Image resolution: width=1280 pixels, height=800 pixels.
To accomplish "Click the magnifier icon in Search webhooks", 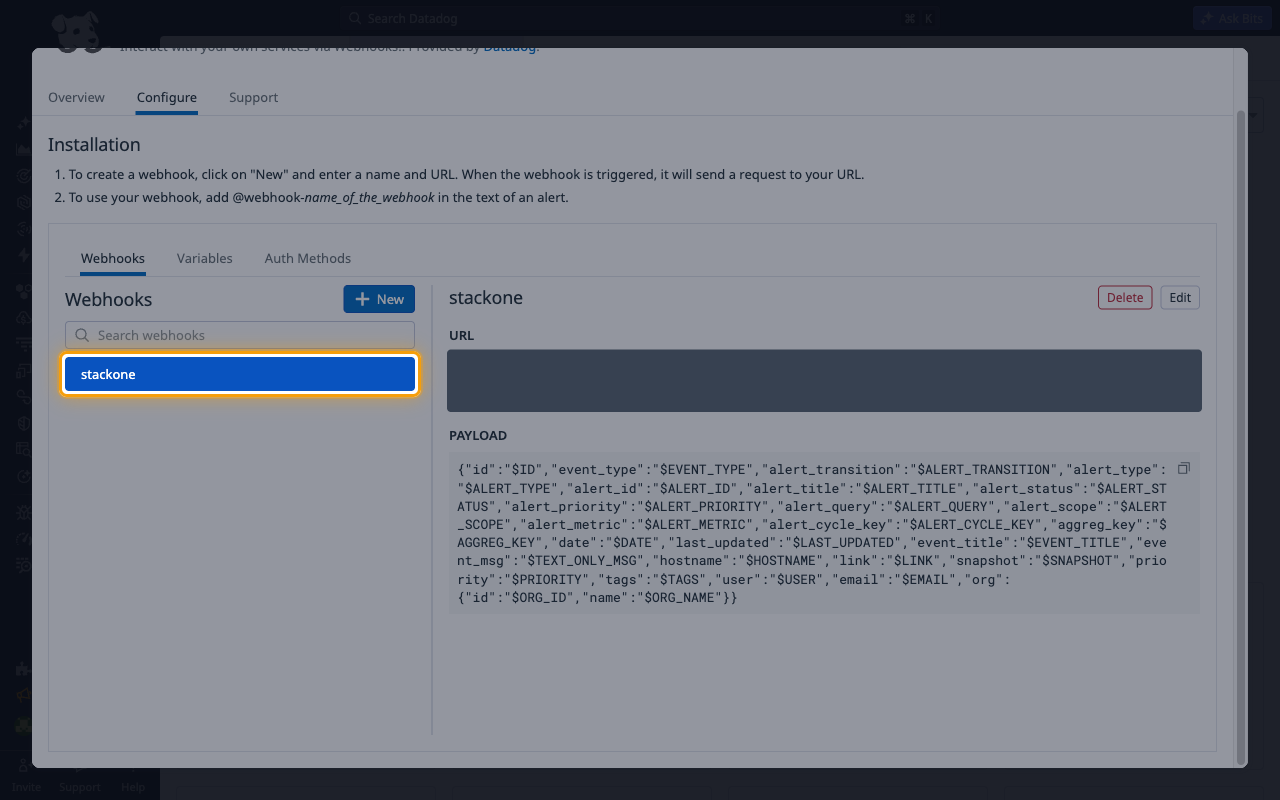I will point(82,335).
